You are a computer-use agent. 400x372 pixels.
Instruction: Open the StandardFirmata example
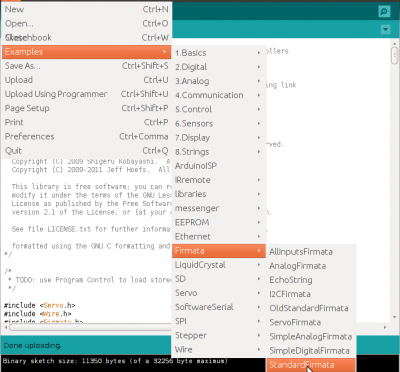pos(311,365)
